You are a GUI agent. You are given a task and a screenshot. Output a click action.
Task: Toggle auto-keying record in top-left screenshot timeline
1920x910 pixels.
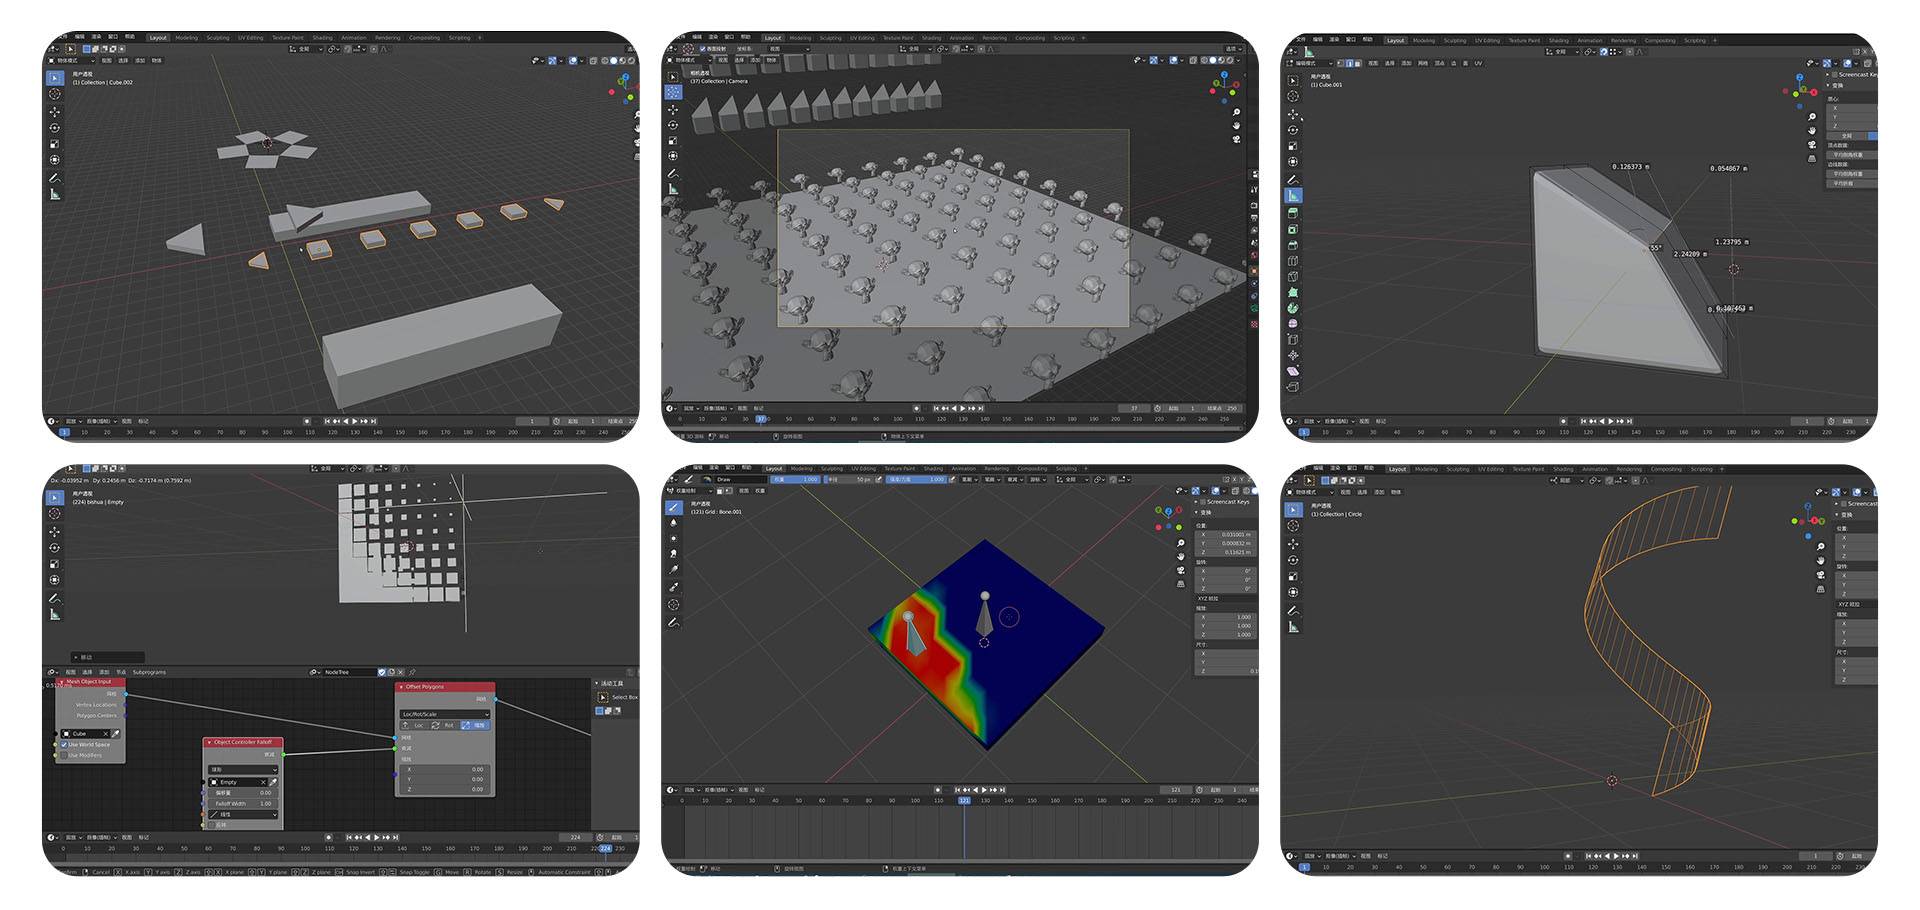tap(307, 421)
